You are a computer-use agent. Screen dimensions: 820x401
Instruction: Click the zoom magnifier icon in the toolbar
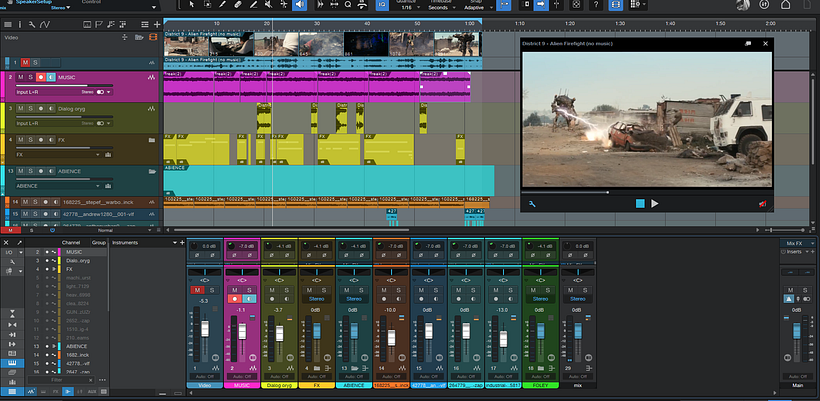(x=348, y=5)
